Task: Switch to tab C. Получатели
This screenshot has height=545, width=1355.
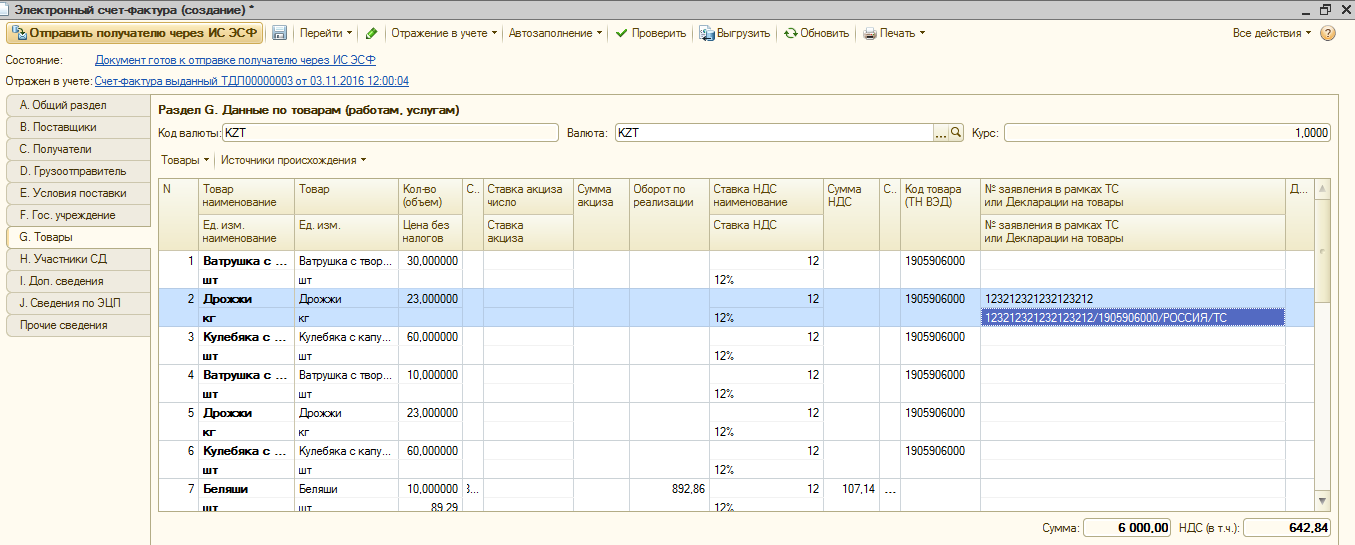Action: [x=77, y=149]
